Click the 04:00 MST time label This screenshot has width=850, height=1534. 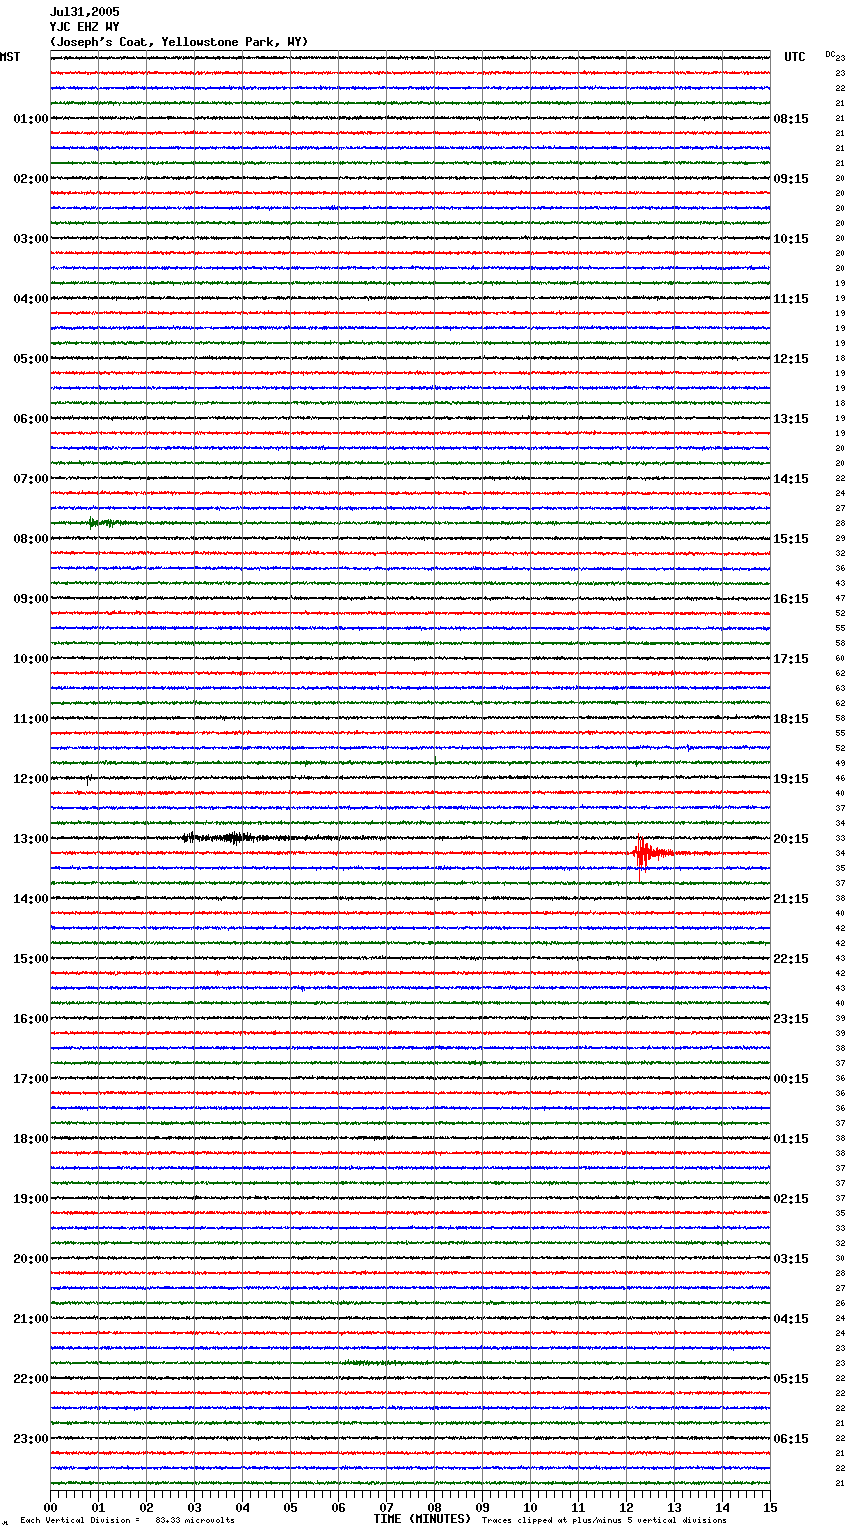pyautogui.click(x=31, y=299)
